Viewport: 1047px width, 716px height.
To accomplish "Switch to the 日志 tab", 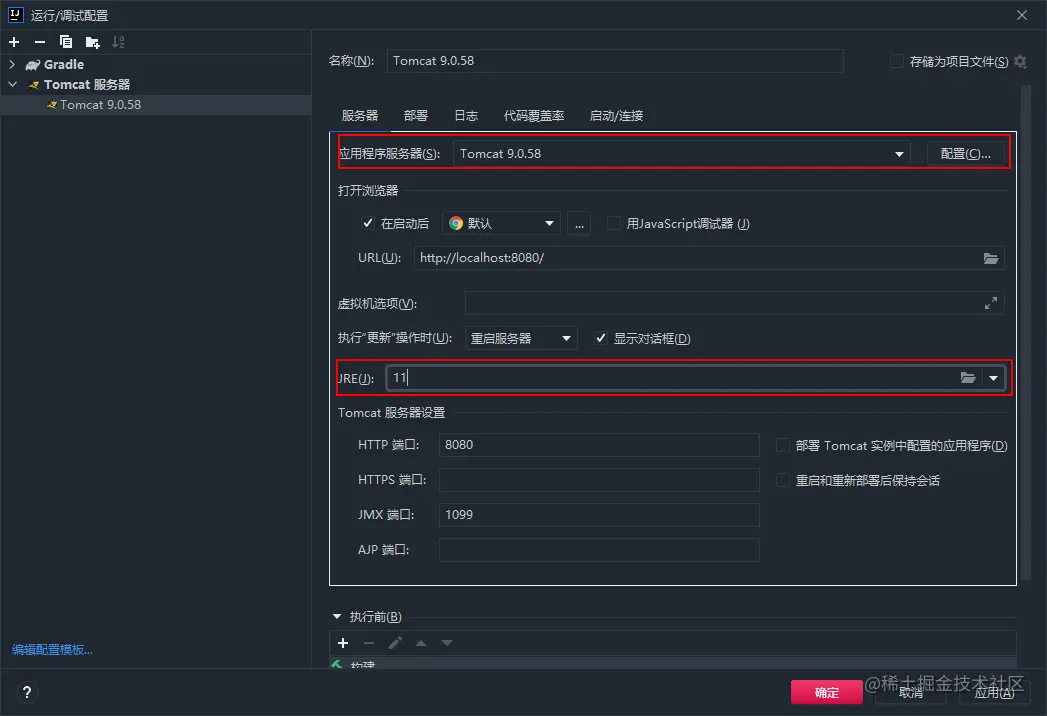I will [x=466, y=116].
